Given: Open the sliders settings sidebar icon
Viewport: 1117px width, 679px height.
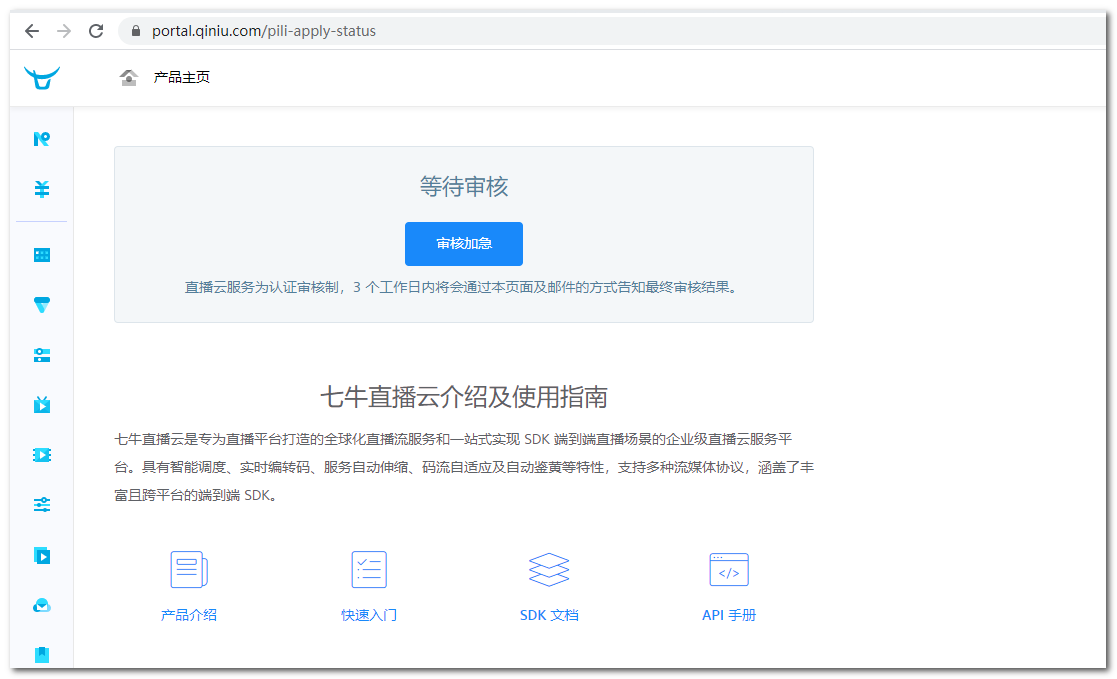Looking at the screenshot, I should pos(42,505).
